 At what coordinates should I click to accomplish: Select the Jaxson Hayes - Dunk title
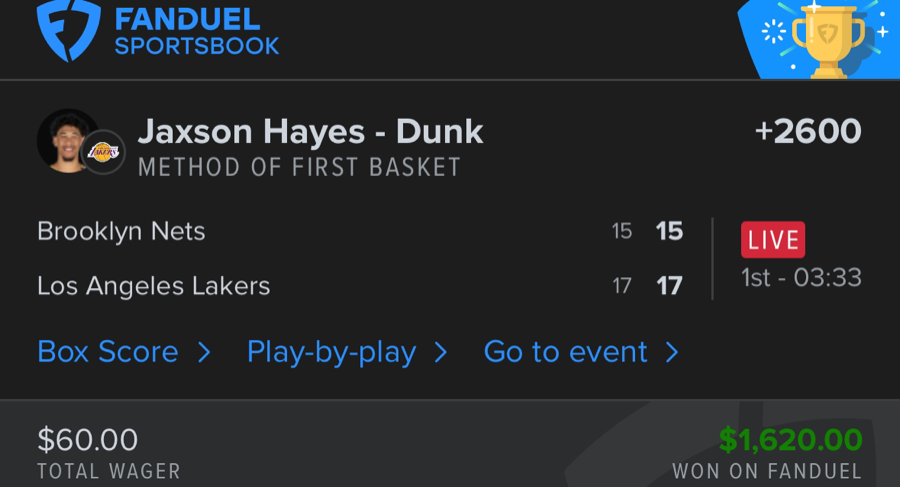[310, 132]
